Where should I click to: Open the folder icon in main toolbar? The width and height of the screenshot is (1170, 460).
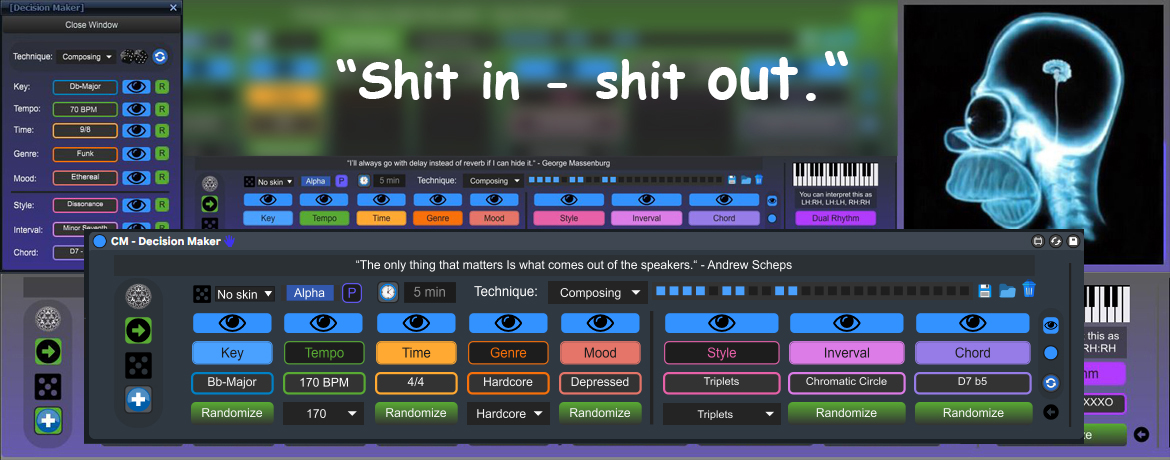(1007, 291)
